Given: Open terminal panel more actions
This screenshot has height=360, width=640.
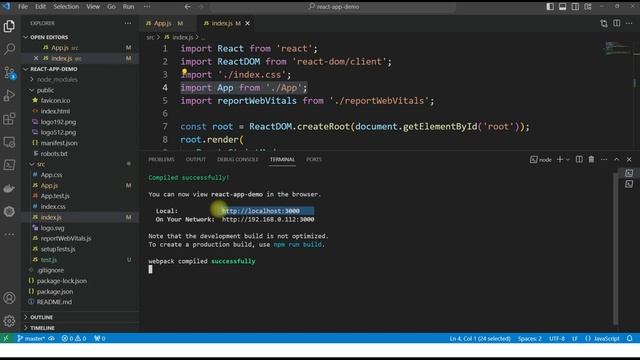Looking at the screenshot, I should [x=604, y=160].
